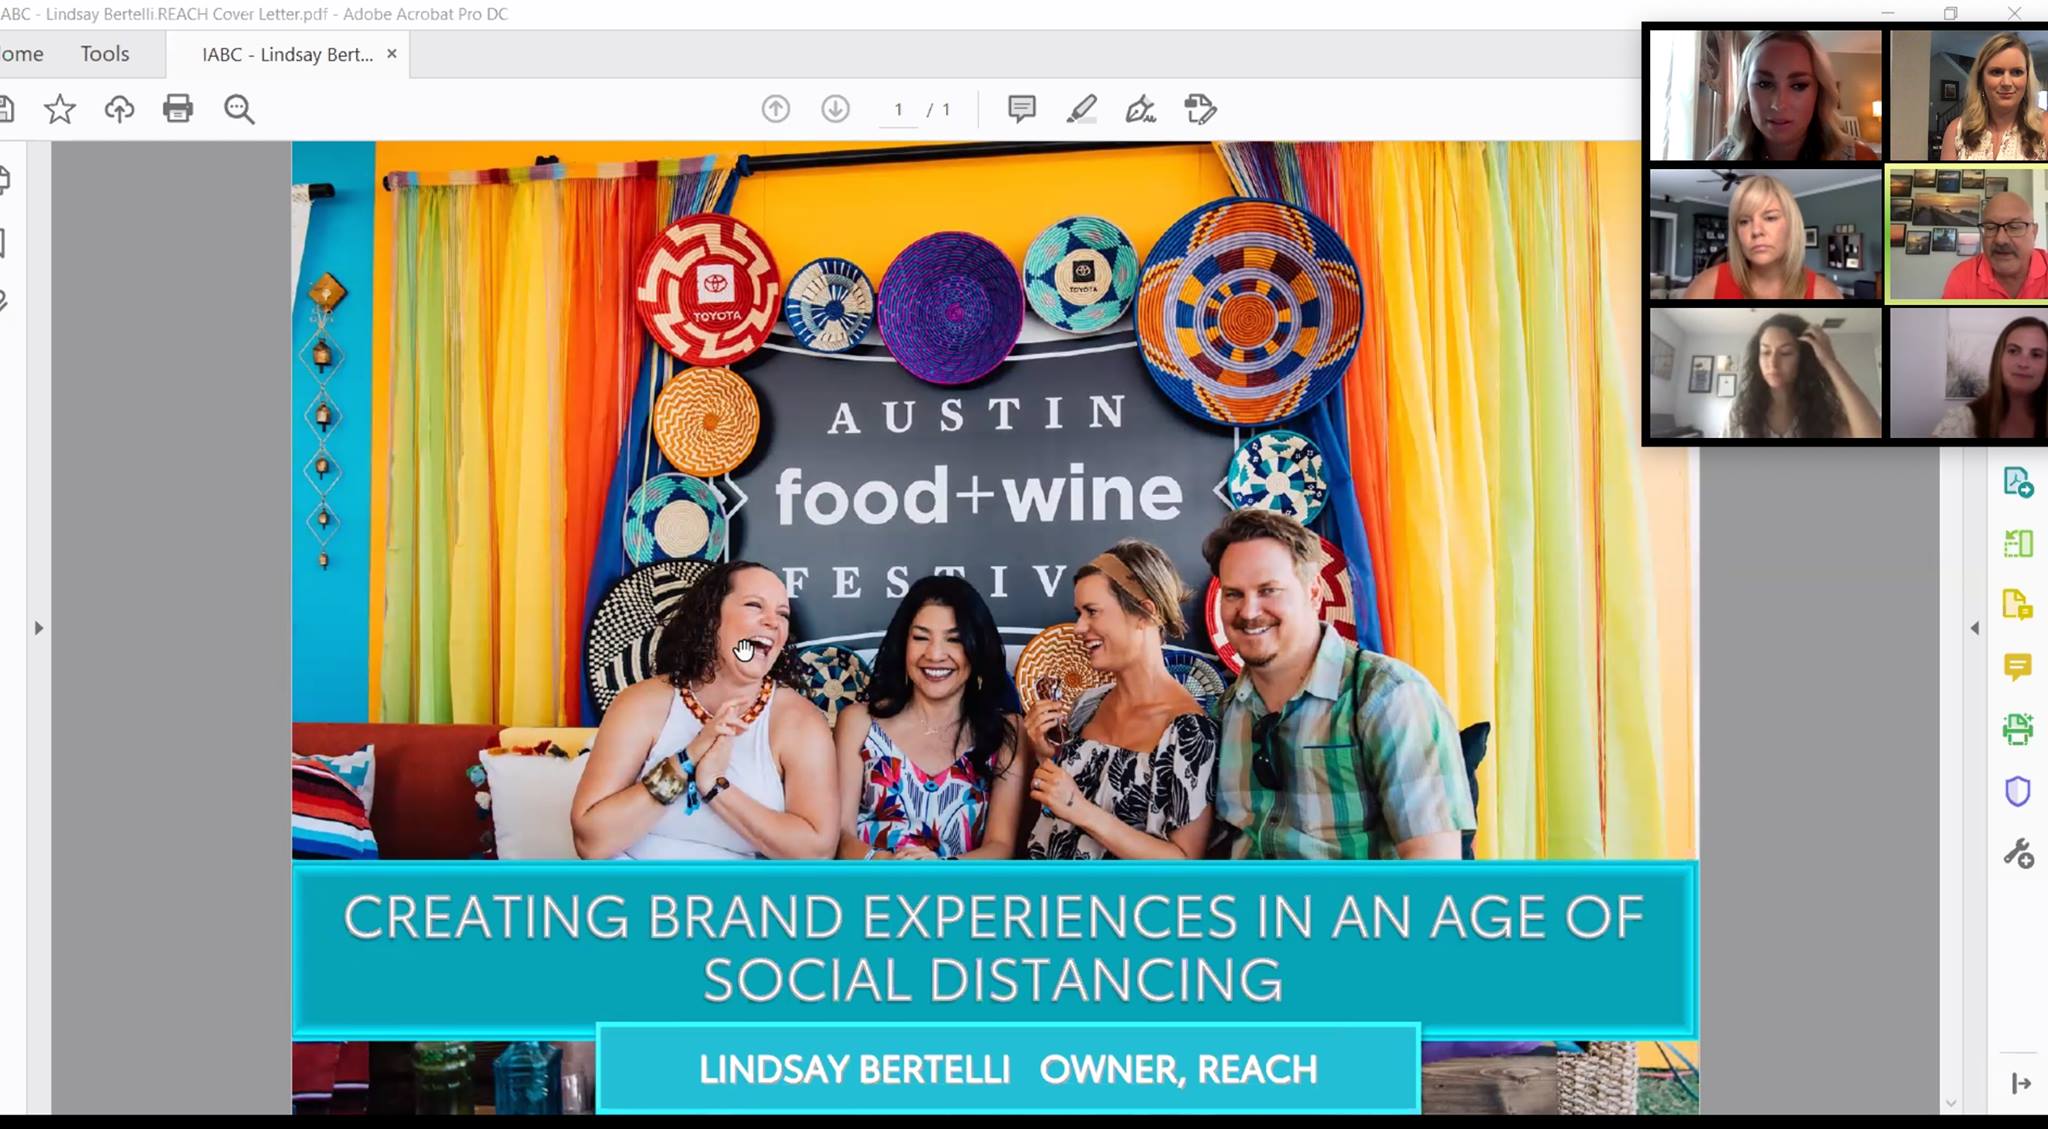Click scrollbar down arrow in document
This screenshot has height=1129, width=2048.
1950,1103
